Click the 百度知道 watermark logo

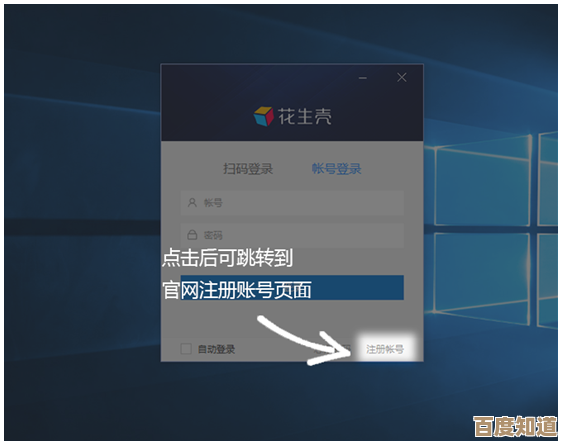[x=515, y=426]
